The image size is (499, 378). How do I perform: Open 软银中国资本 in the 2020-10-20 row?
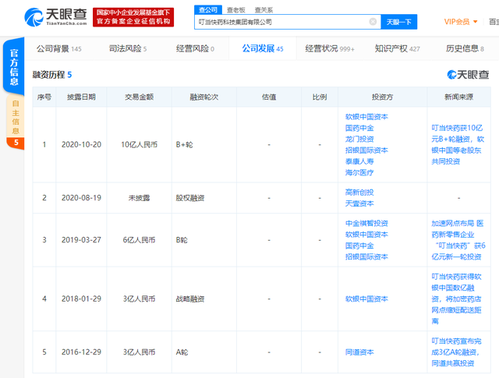click(367, 117)
